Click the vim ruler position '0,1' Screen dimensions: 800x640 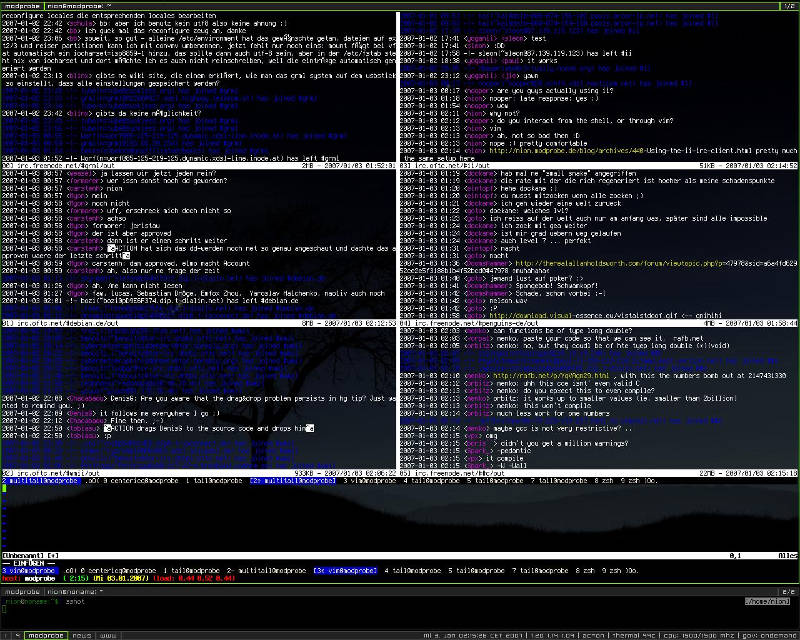click(735, 555)
